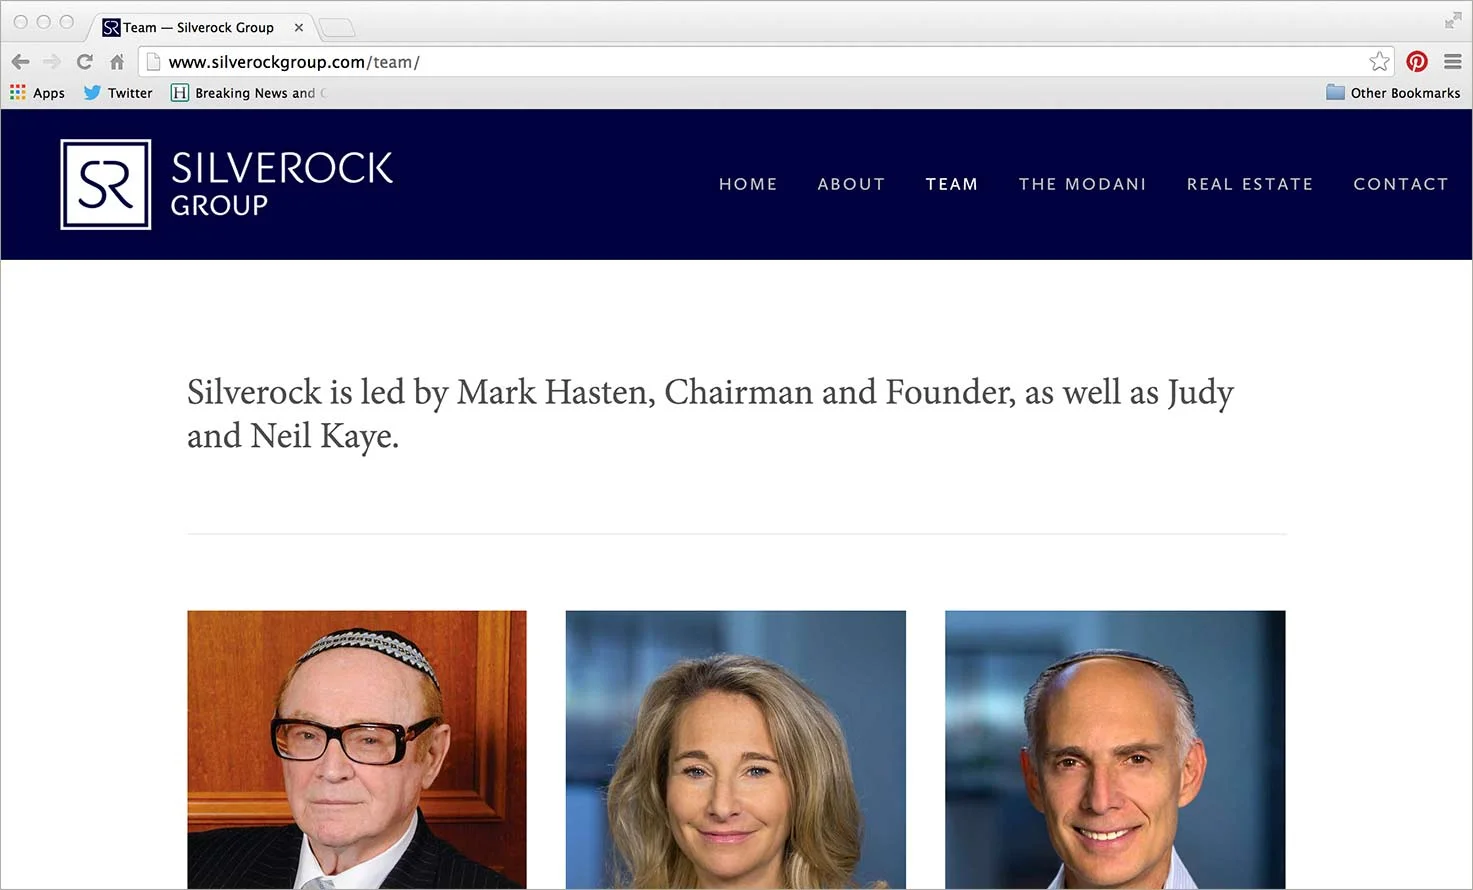Click the browser back arrow
The height and width of the screenshot is (890, 1473).
20,62
